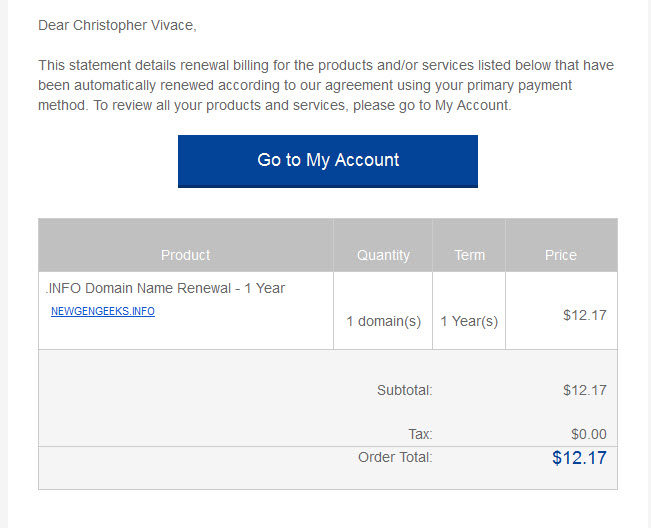Image resolution: width=651 pixels, height=528 pixels.
Task: Click the Go to My Account button
Action: coord(328,161)
